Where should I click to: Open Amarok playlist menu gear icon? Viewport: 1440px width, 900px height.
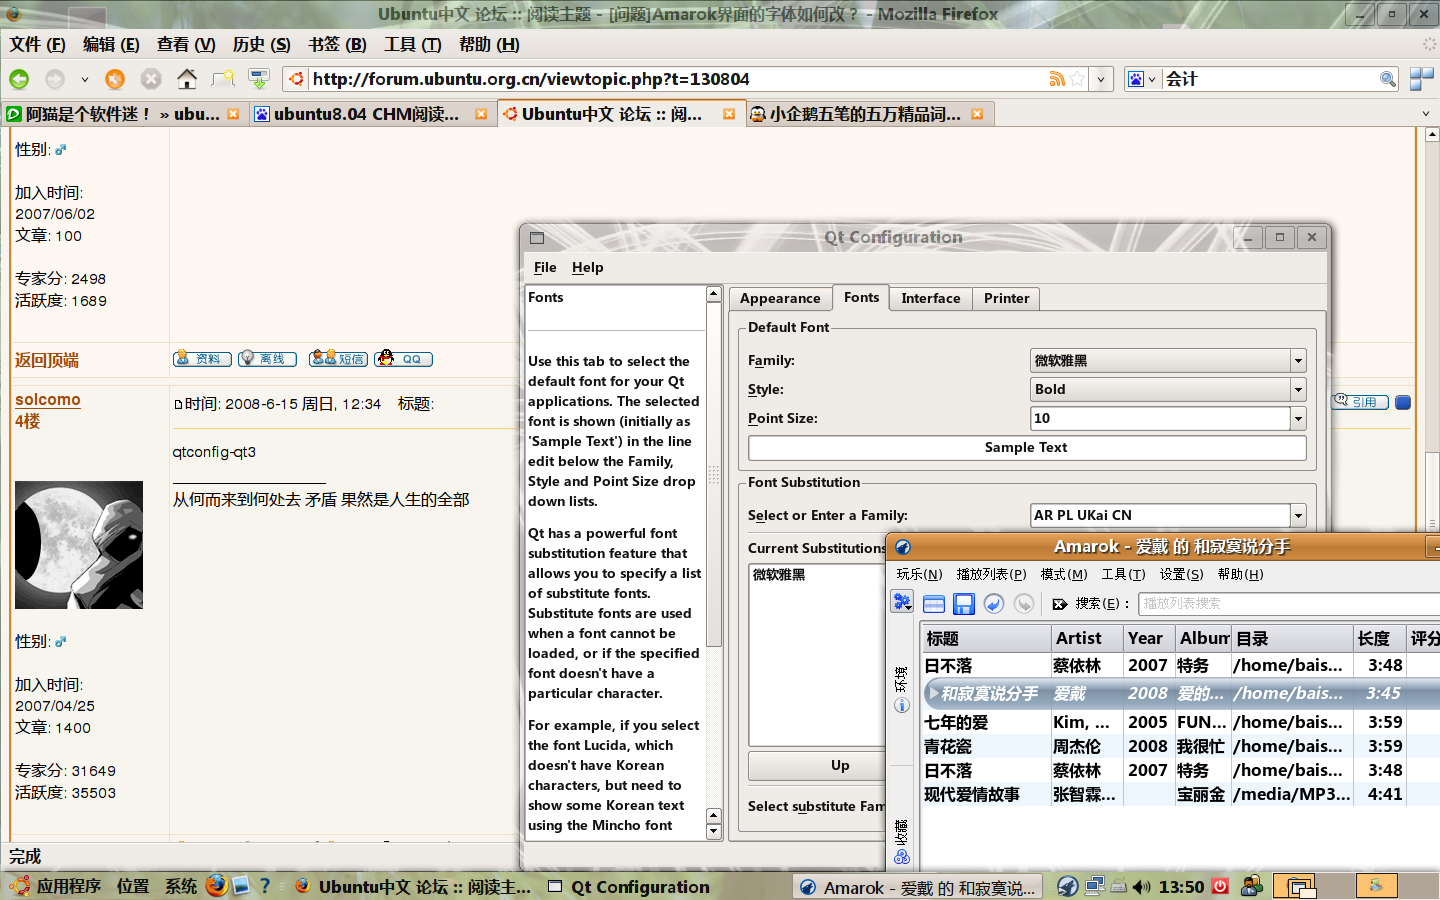click(x=902, y=602)
